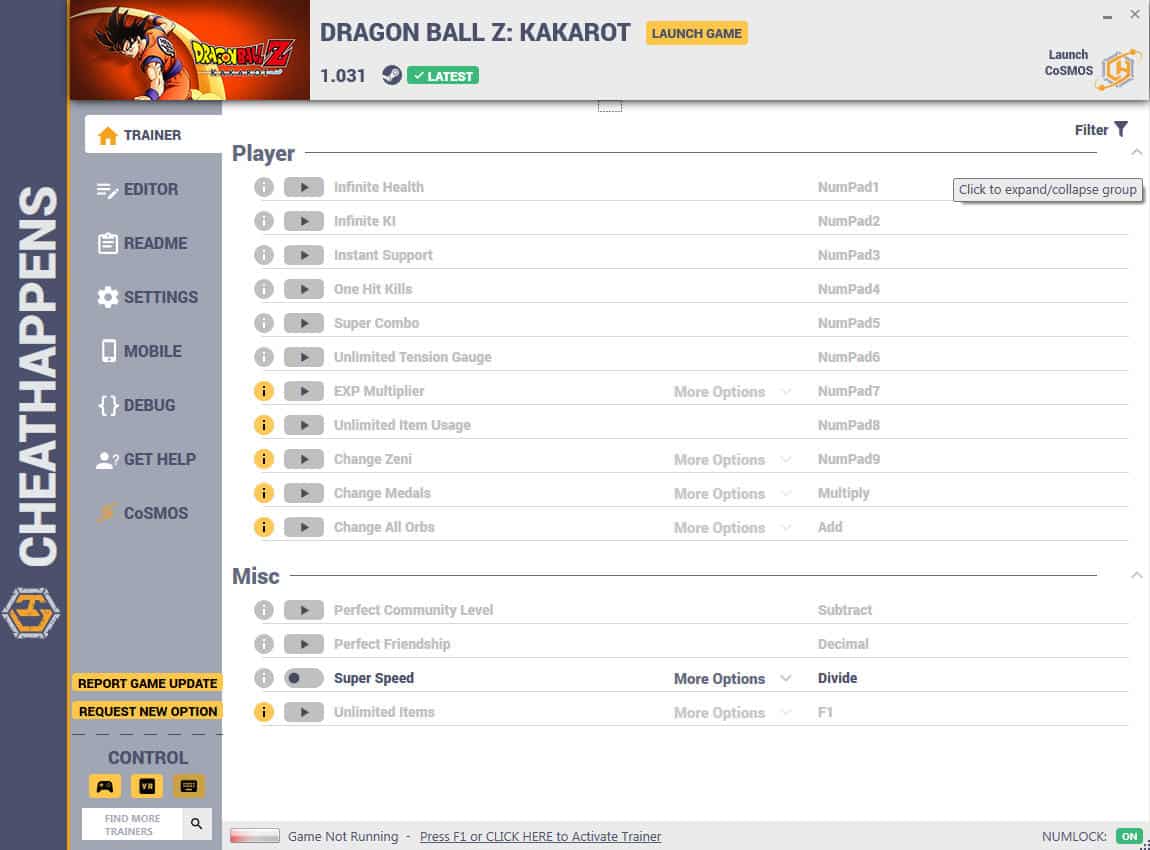Open the GET HELP tab

pos(146,459)
